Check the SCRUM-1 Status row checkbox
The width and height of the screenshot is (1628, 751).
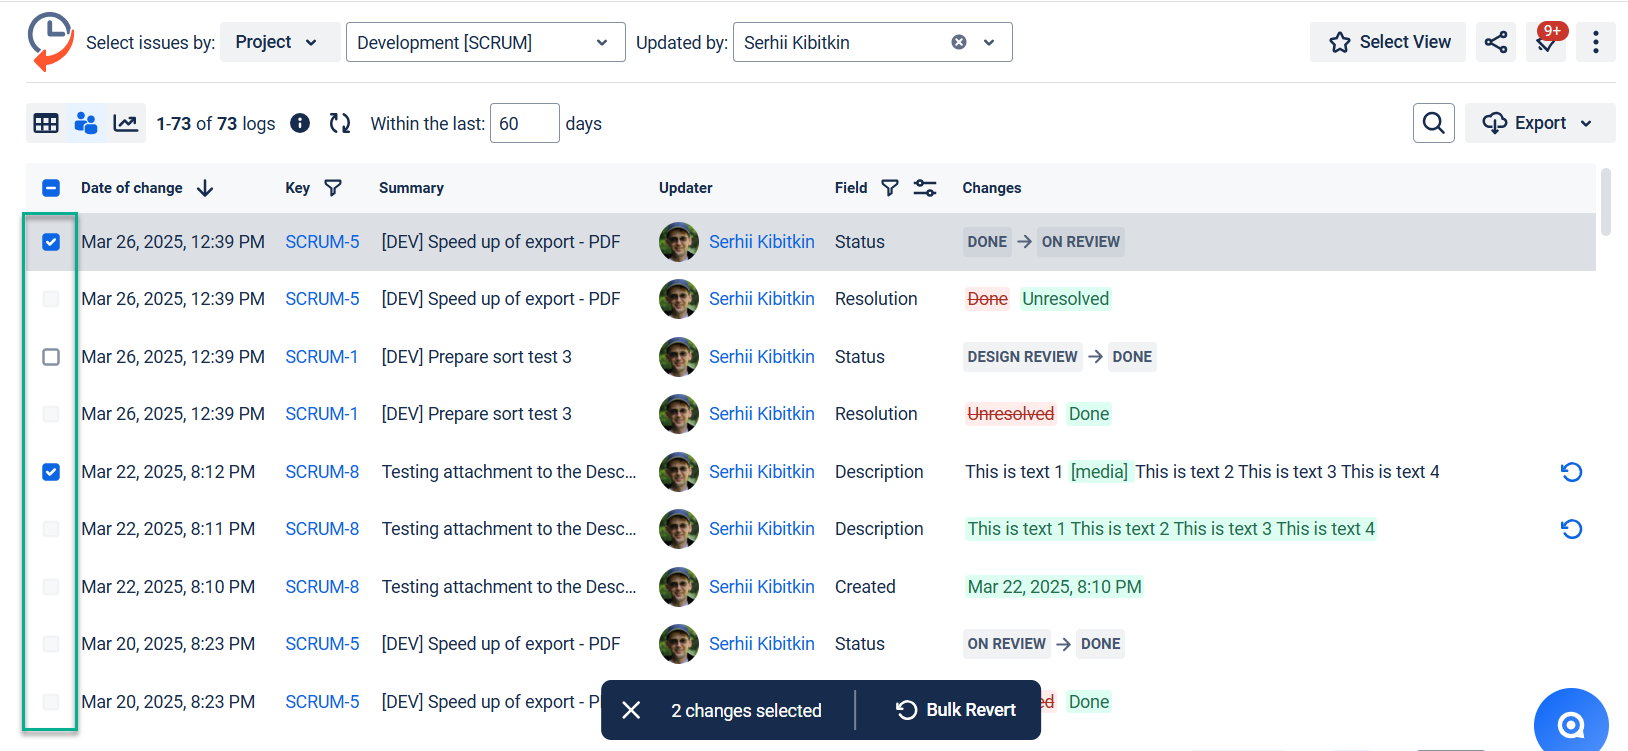click(51, 357)
